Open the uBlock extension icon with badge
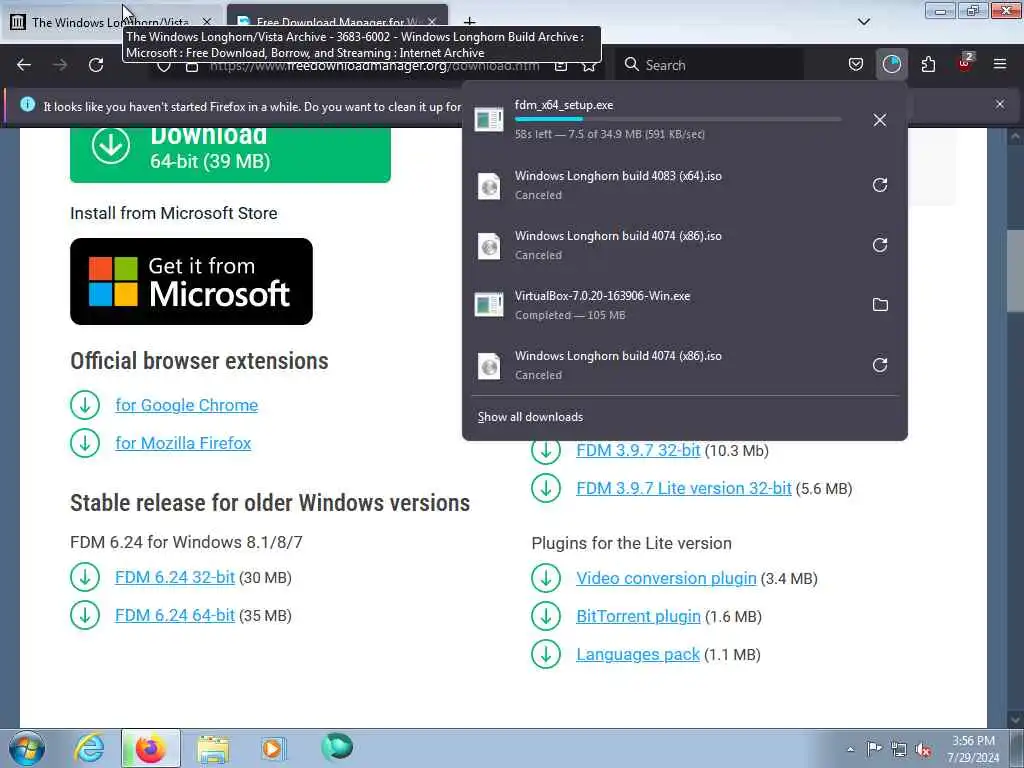Viewport: 1024px width, 768px height. (x=965, y=63)
